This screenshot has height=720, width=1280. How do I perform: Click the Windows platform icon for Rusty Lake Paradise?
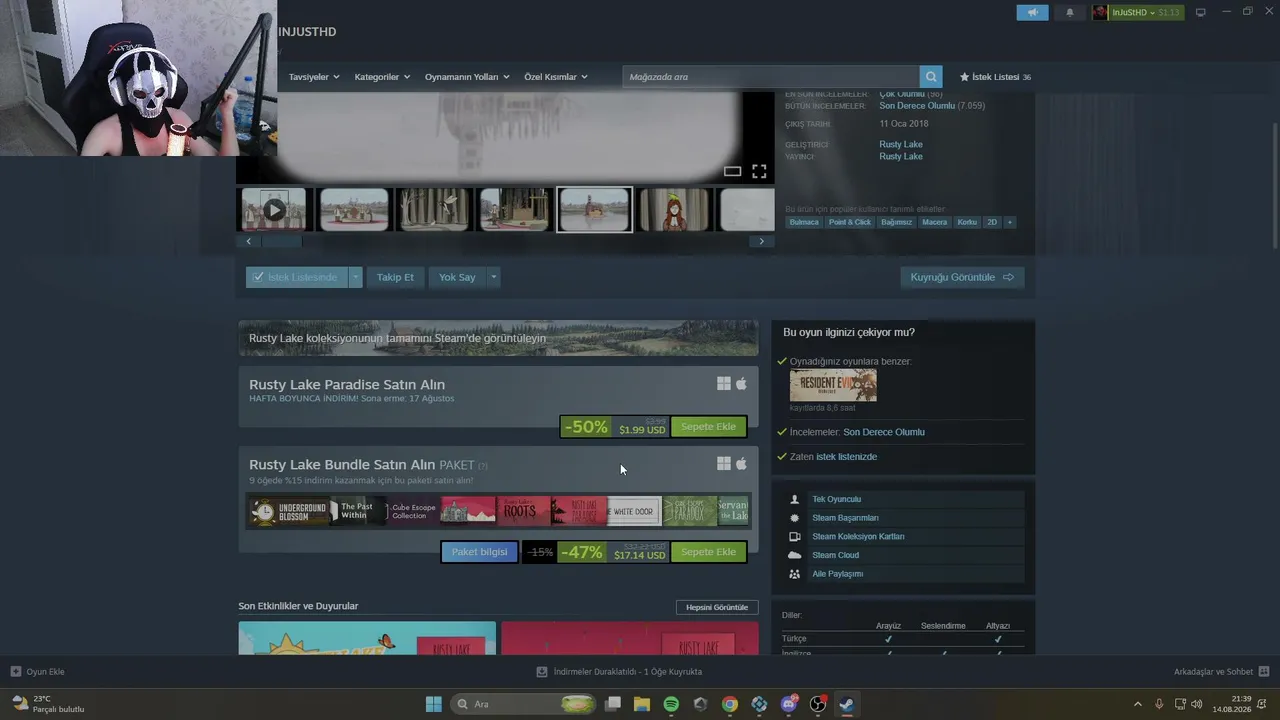click(724, 384)
